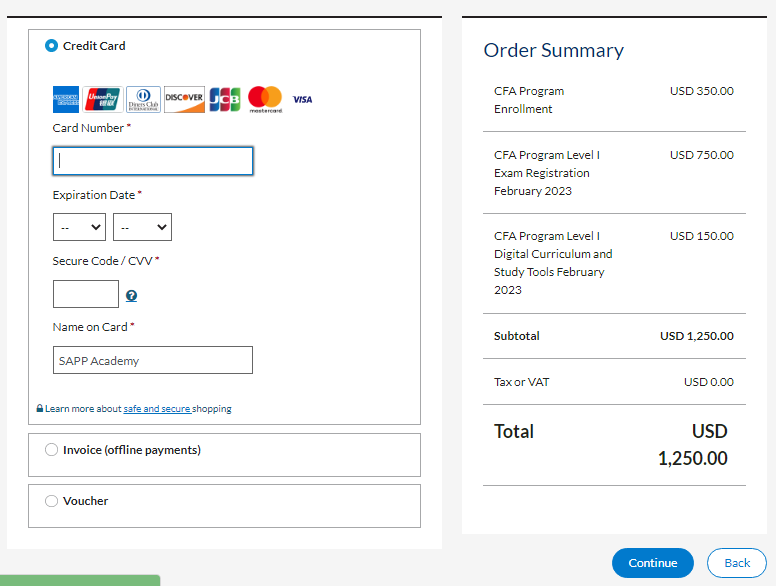Screen dimensions: 776x586
Task: Click the Mastercard logo
Action: click(x=265, y=99)
